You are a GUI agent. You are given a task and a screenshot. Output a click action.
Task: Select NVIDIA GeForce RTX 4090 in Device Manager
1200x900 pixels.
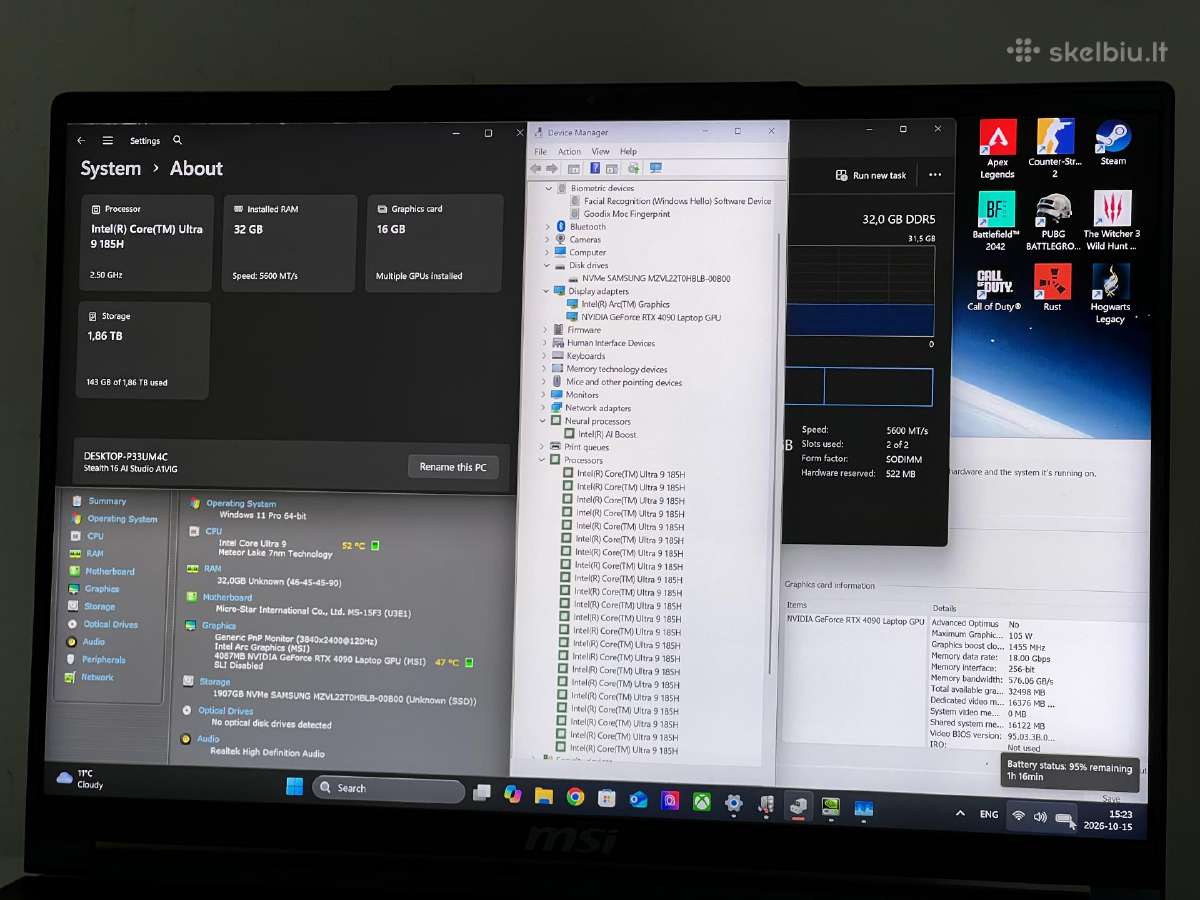click(x=643, y=317)
